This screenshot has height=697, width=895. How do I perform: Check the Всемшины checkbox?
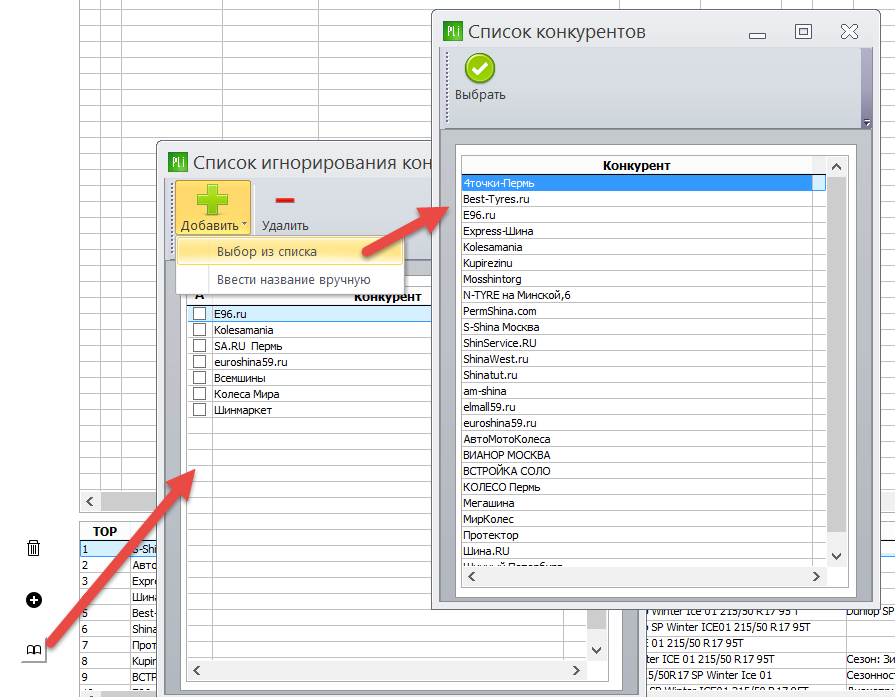(x=199, y=377)
